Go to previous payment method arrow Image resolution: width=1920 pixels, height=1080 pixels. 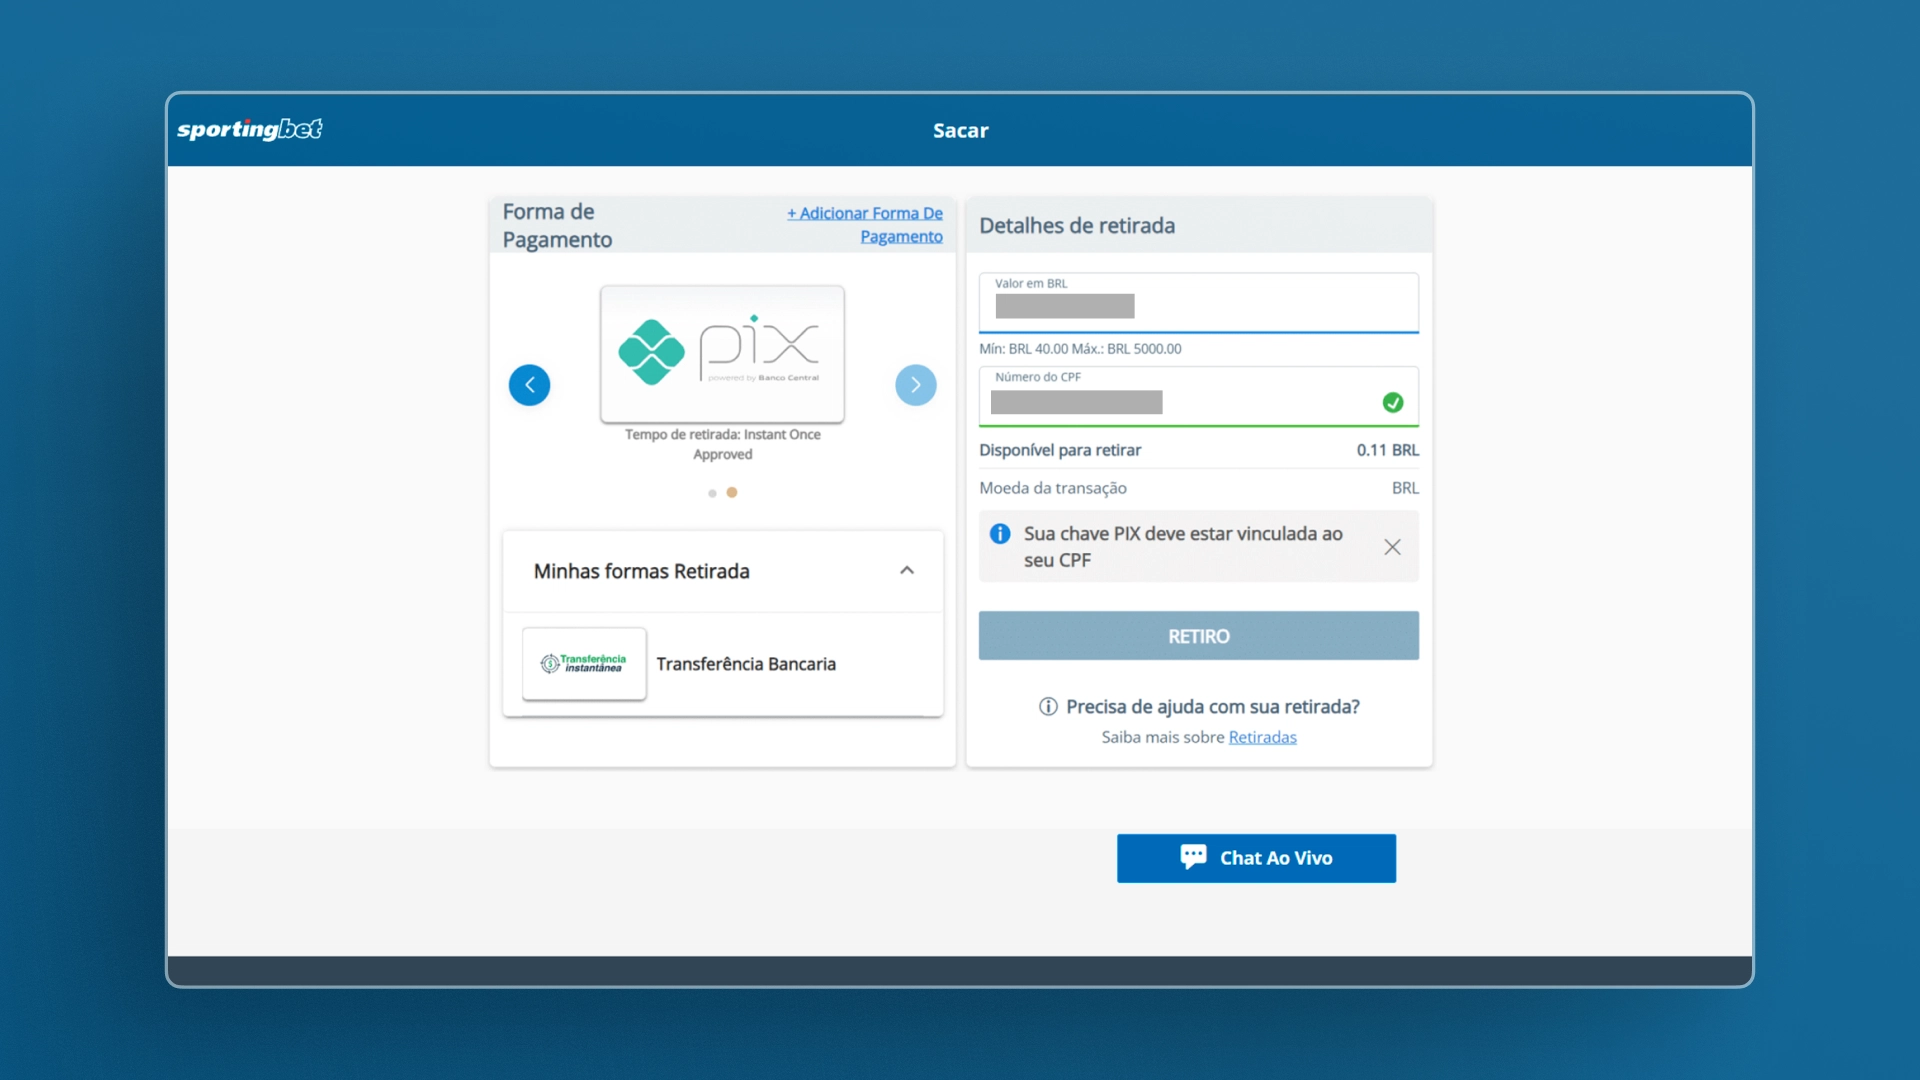pos(530,385)
